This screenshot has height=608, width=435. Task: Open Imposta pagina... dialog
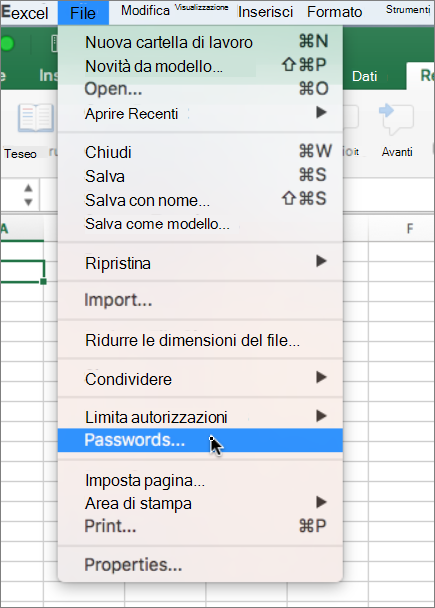tap(200, 480)
